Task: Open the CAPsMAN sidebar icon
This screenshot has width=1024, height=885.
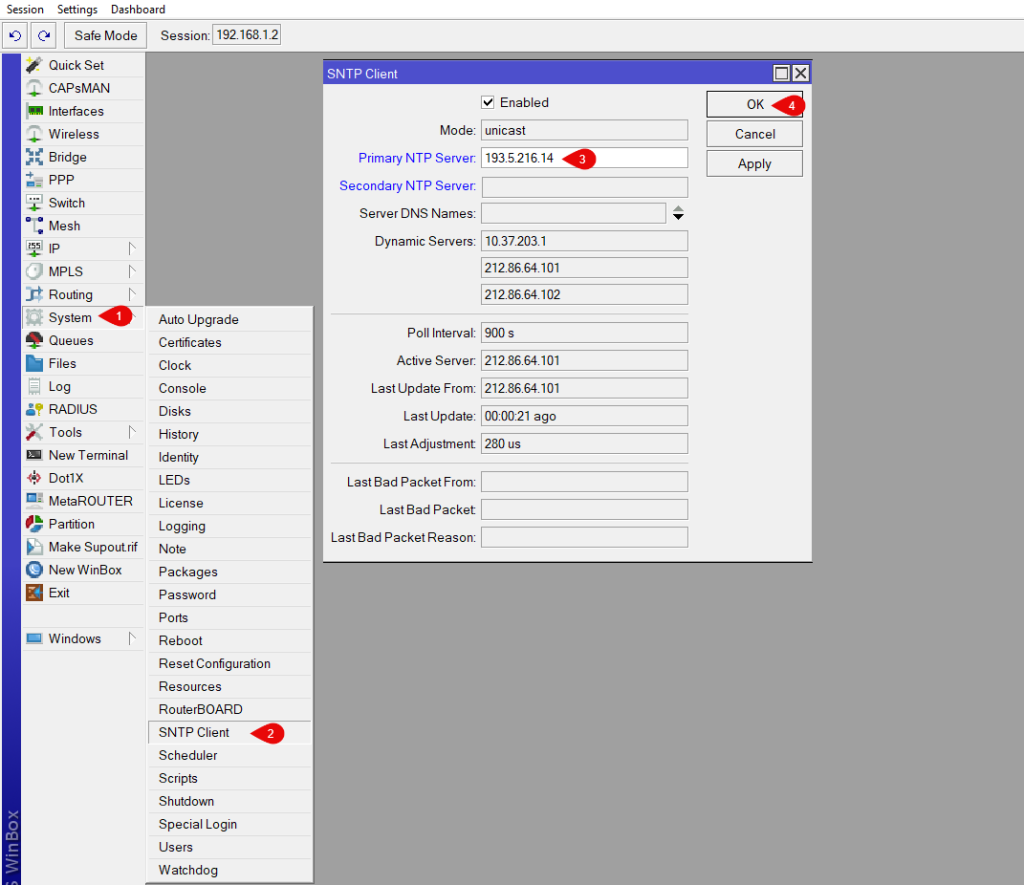Action: tap(34, 88)
